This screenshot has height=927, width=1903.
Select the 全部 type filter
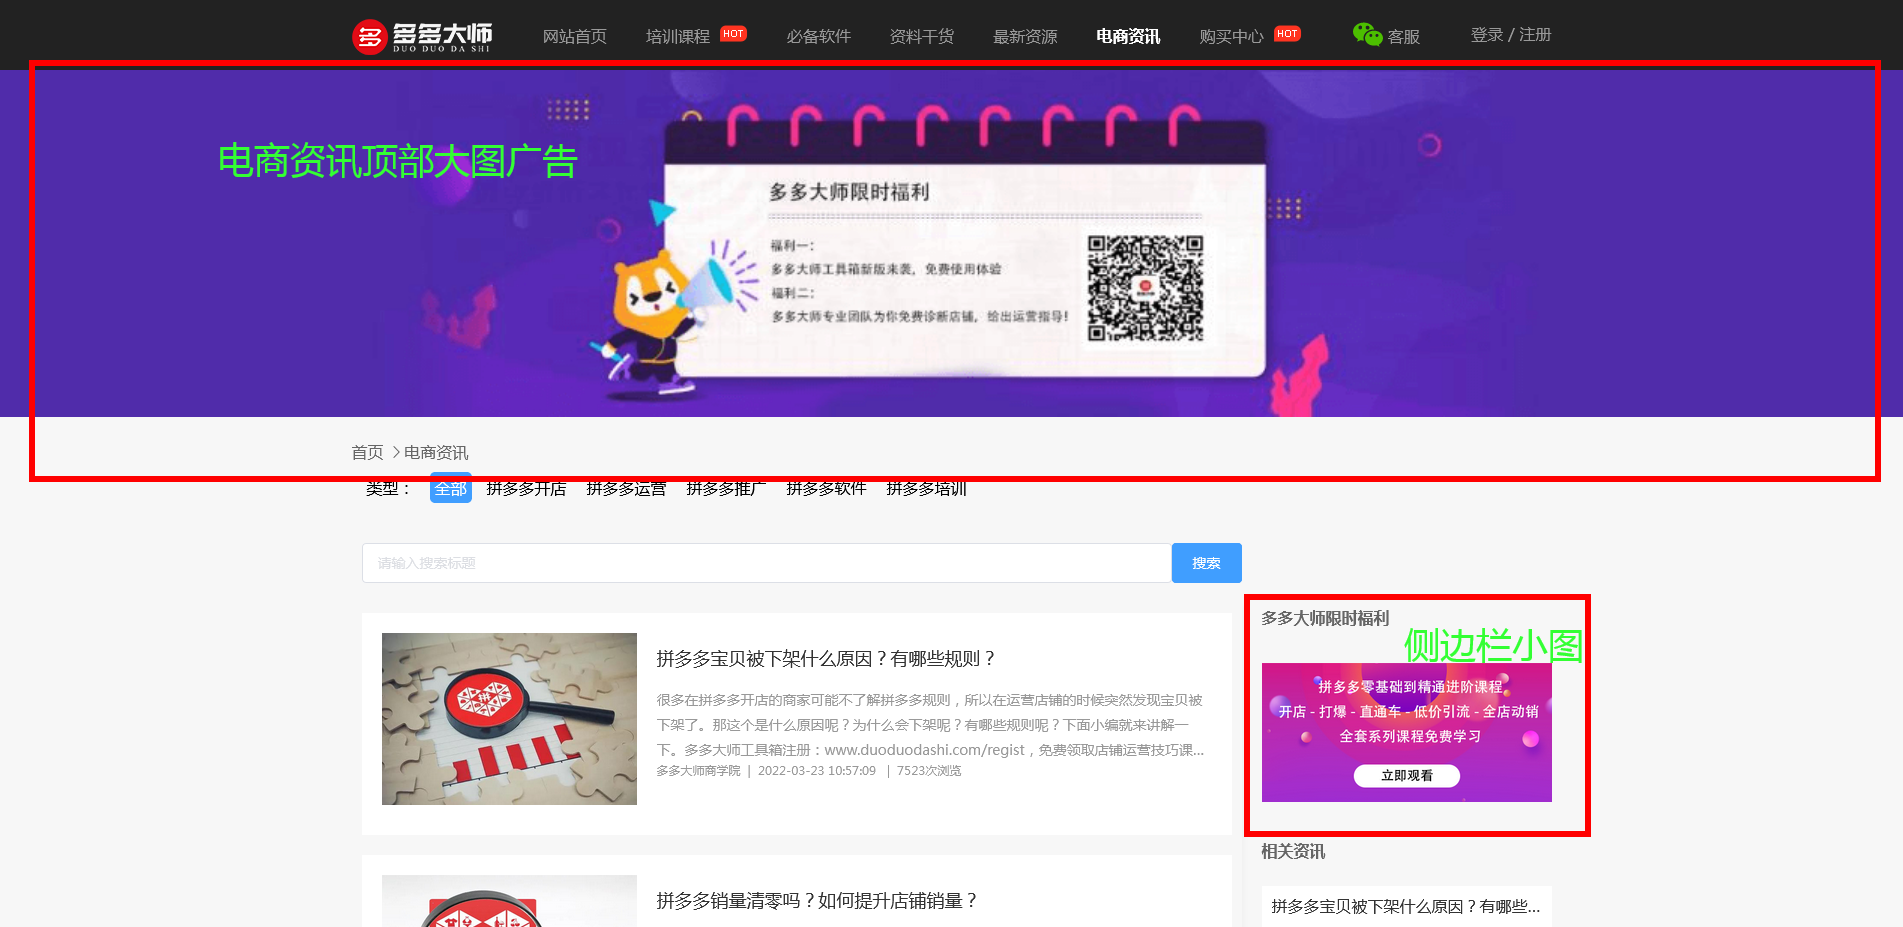(x=451, y=488)
